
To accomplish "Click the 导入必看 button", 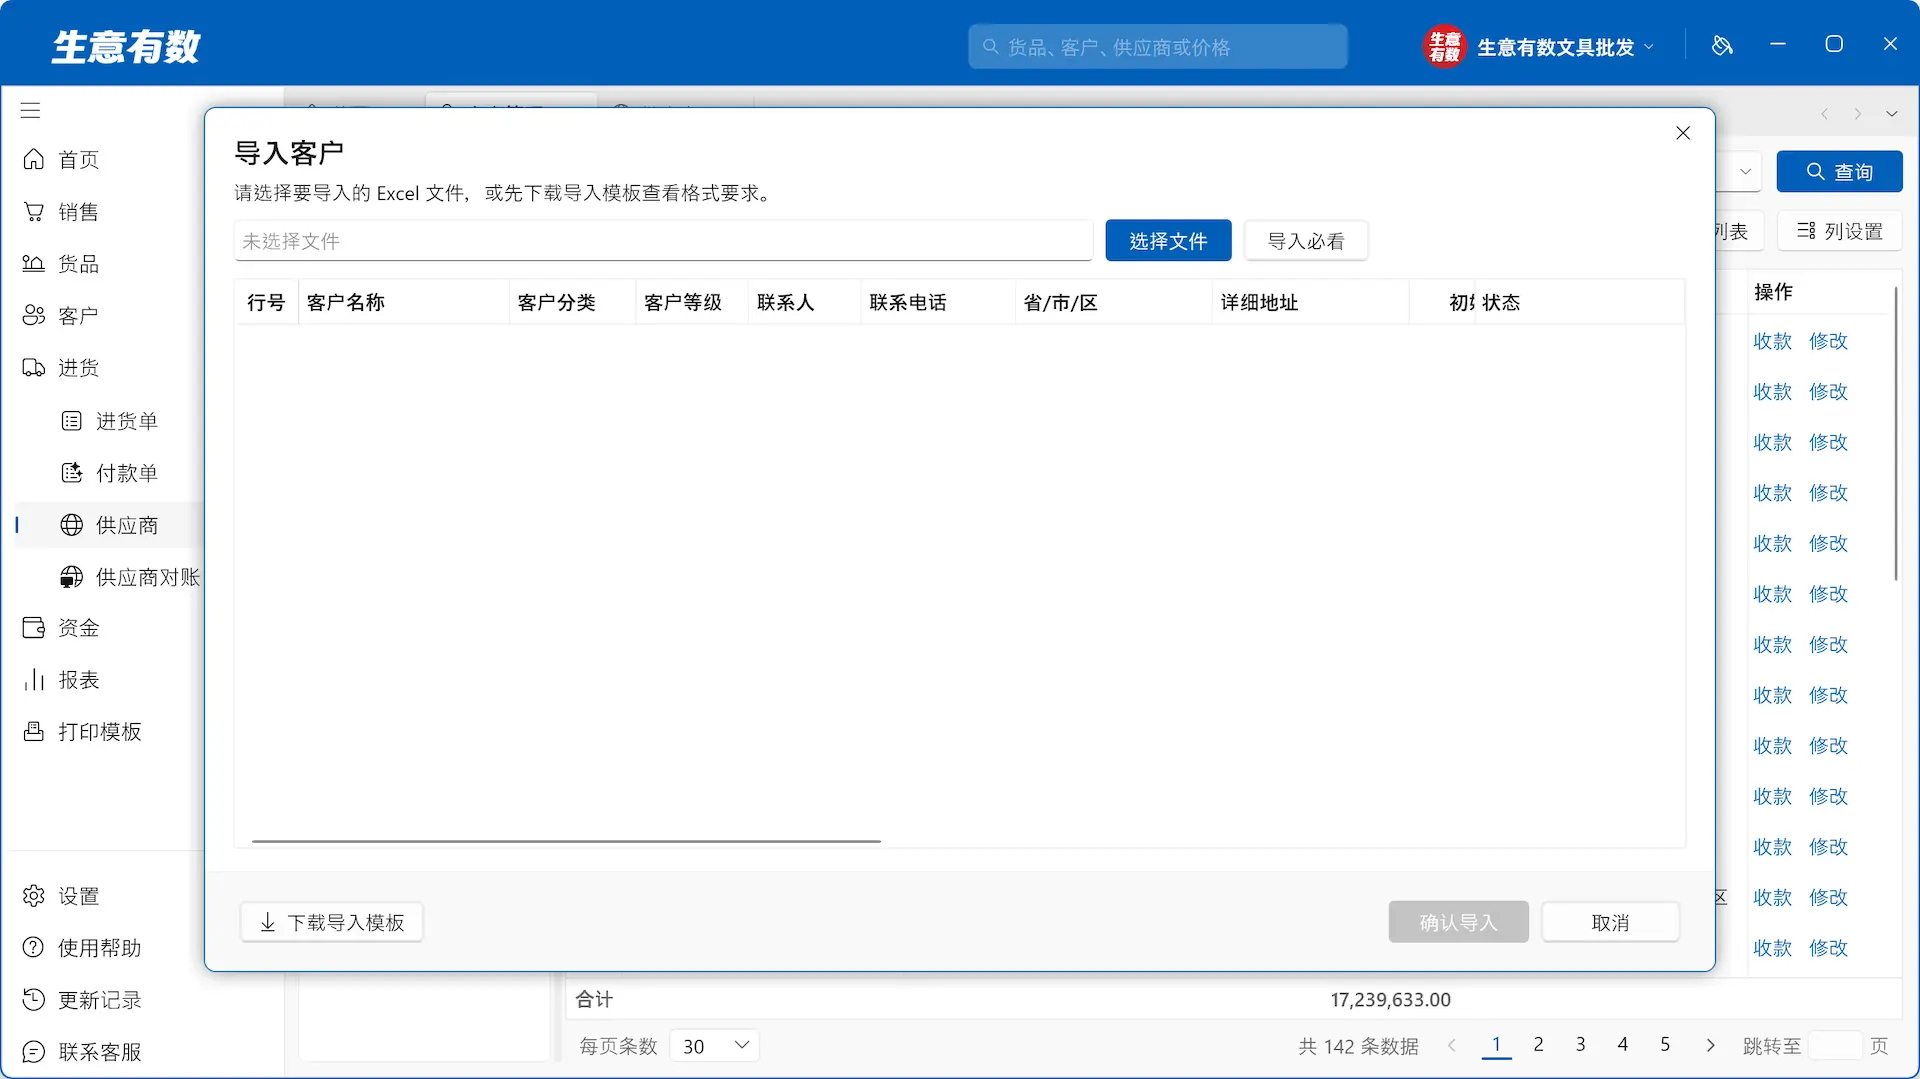I will (1306, 241).
